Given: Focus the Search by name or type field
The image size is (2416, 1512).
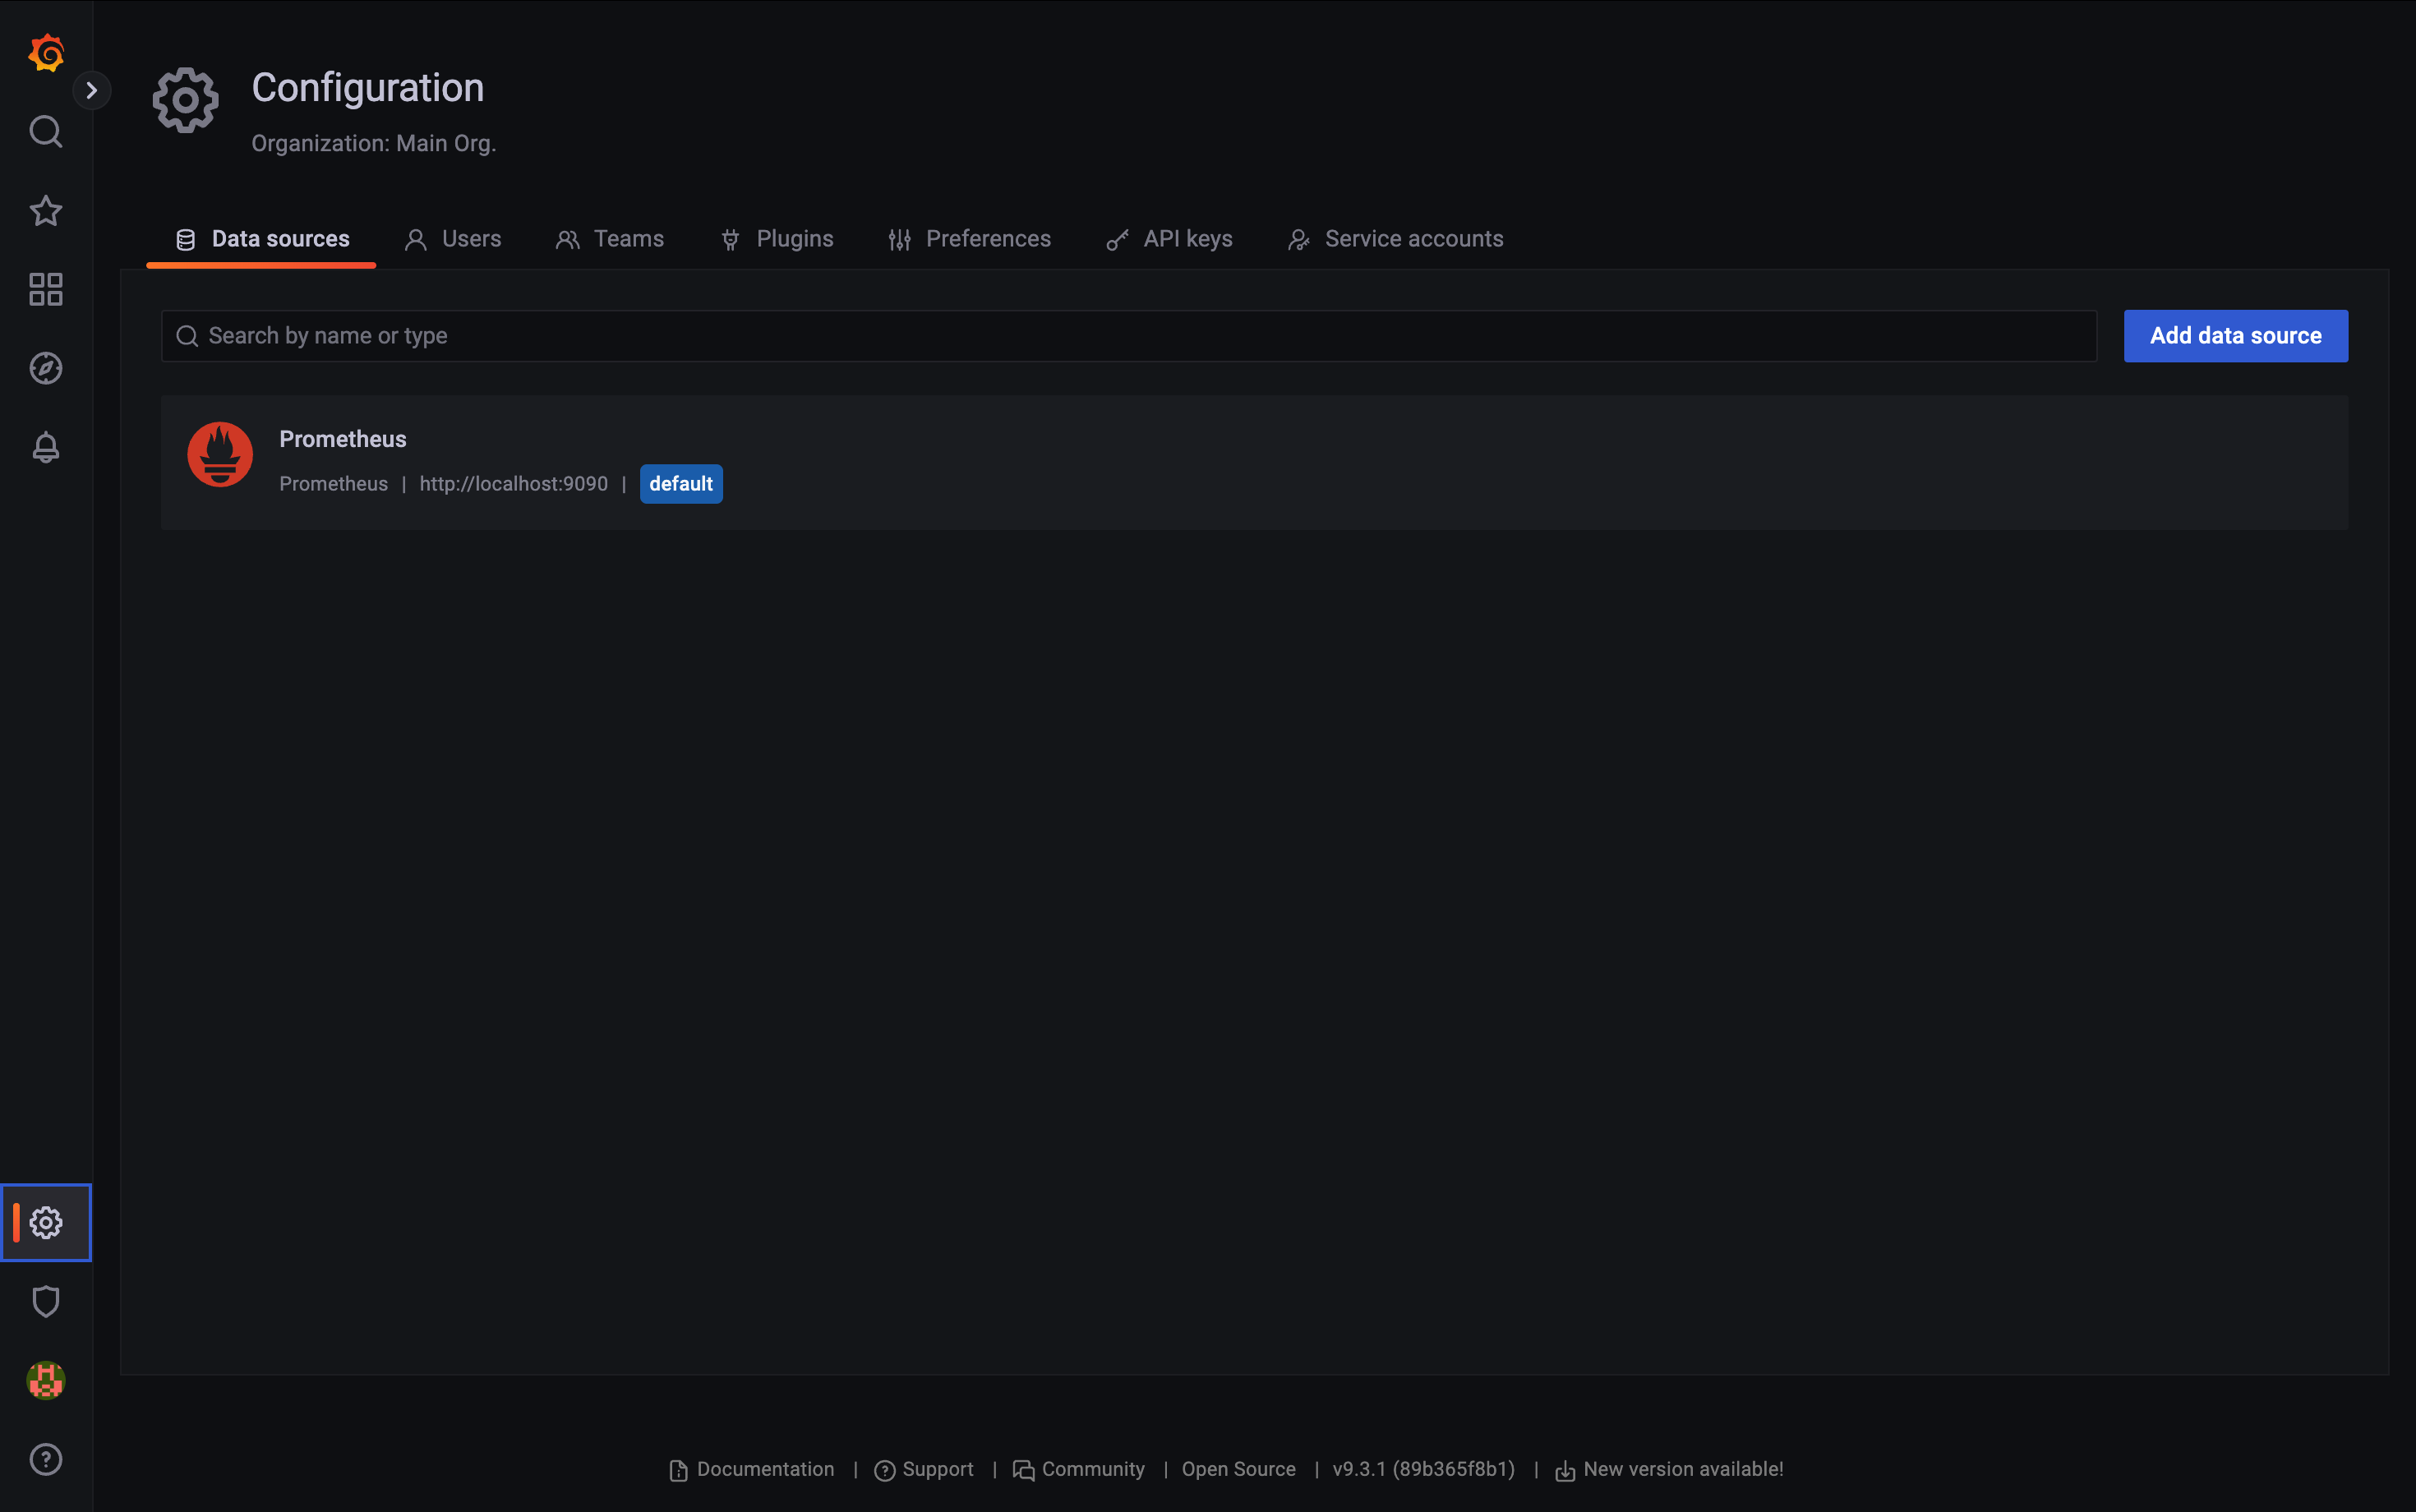Looking at the screenshot, I should click(1128, 336).
